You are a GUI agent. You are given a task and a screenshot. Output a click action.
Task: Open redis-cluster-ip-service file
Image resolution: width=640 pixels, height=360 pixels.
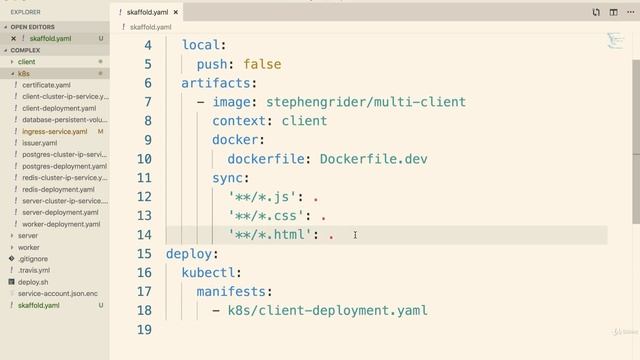coord(65,178)
